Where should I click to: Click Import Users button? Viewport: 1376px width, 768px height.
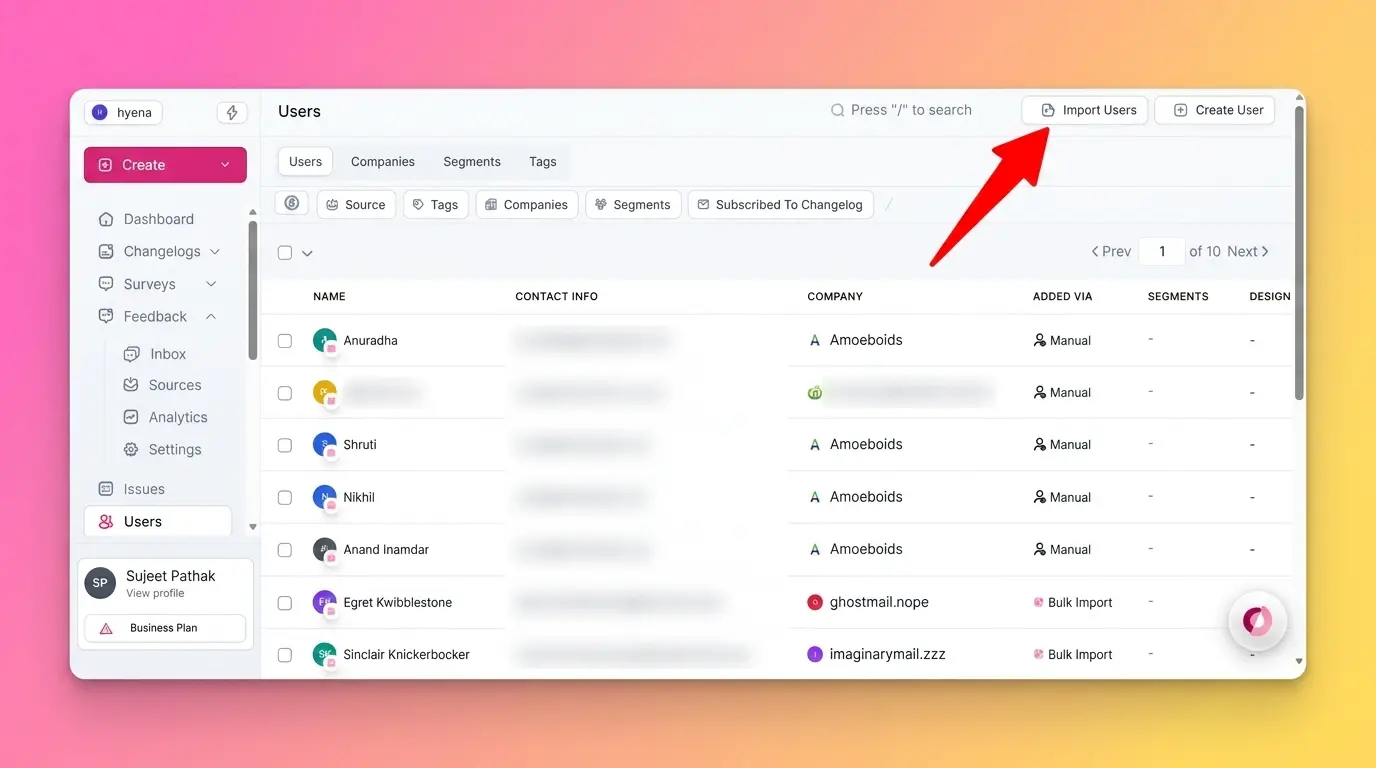tap(1085, 110)
